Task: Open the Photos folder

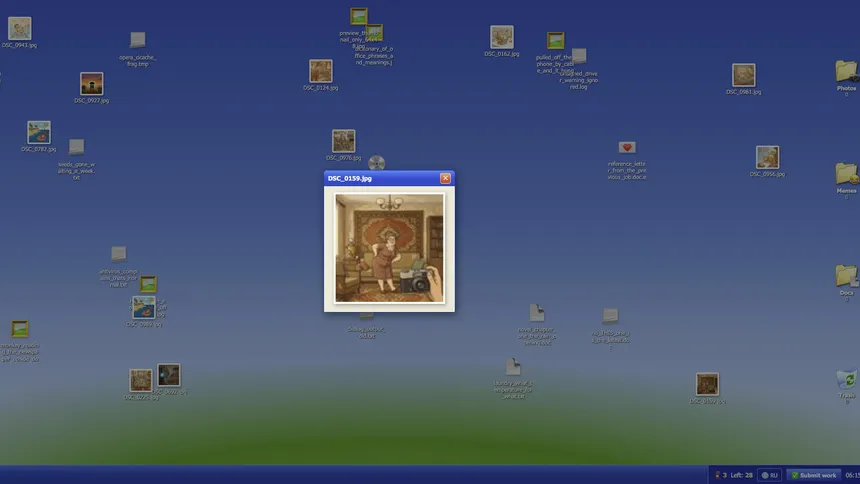Action: point(847,72)
